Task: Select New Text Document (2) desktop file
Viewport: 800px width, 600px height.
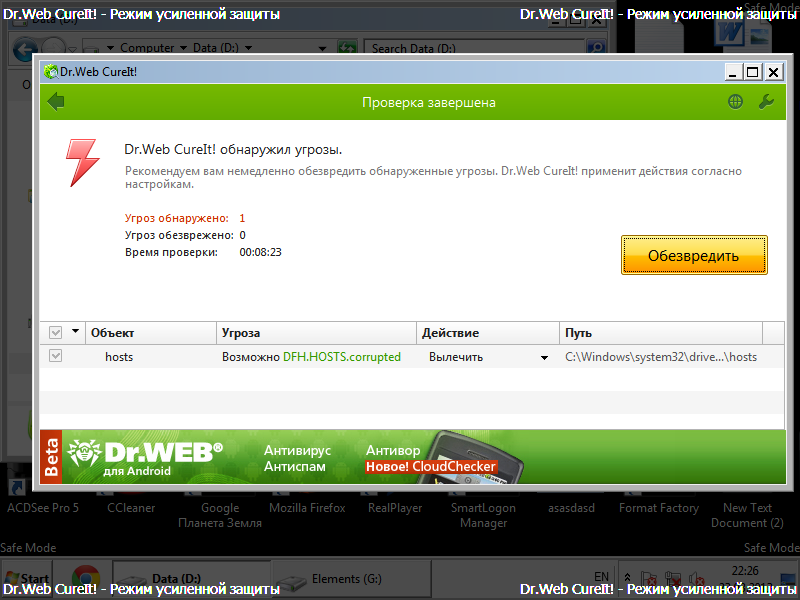Action: click(747, 515)
